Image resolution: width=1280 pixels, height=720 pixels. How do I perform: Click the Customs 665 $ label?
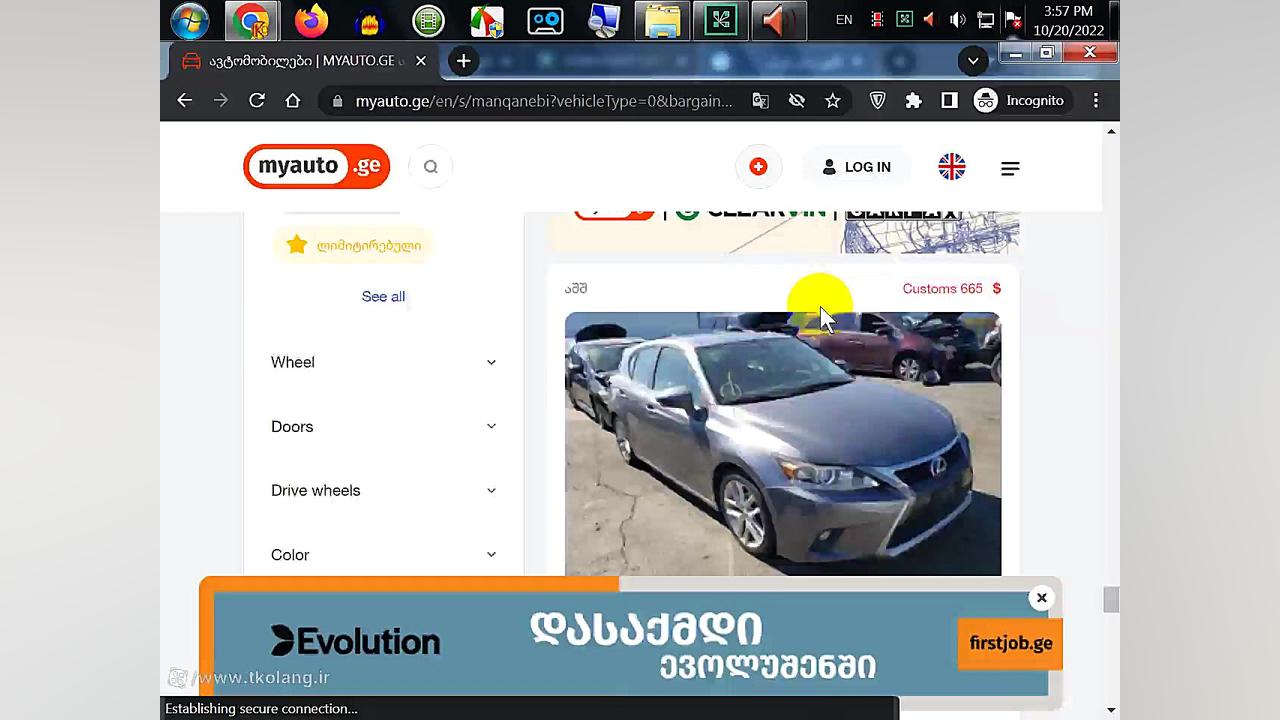(x=951, y=288)
